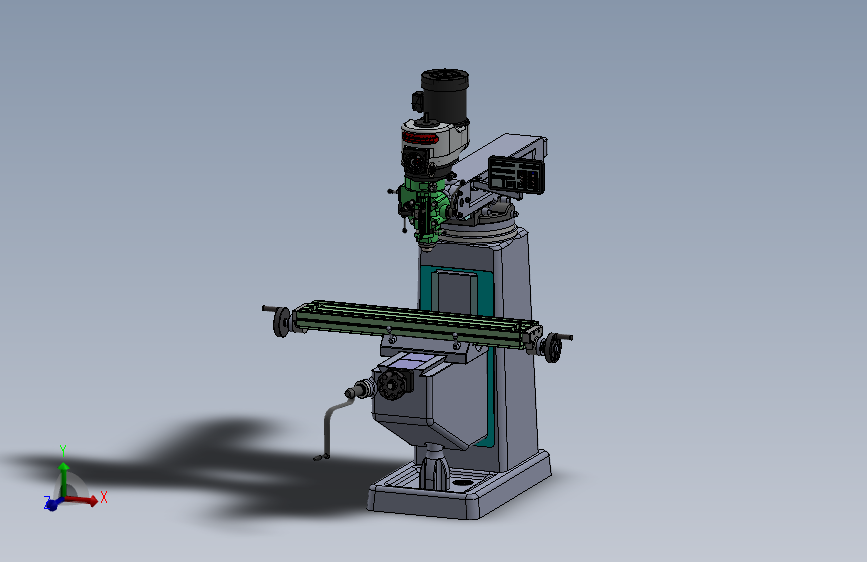Select the machine base casting

tap(459, 487)
